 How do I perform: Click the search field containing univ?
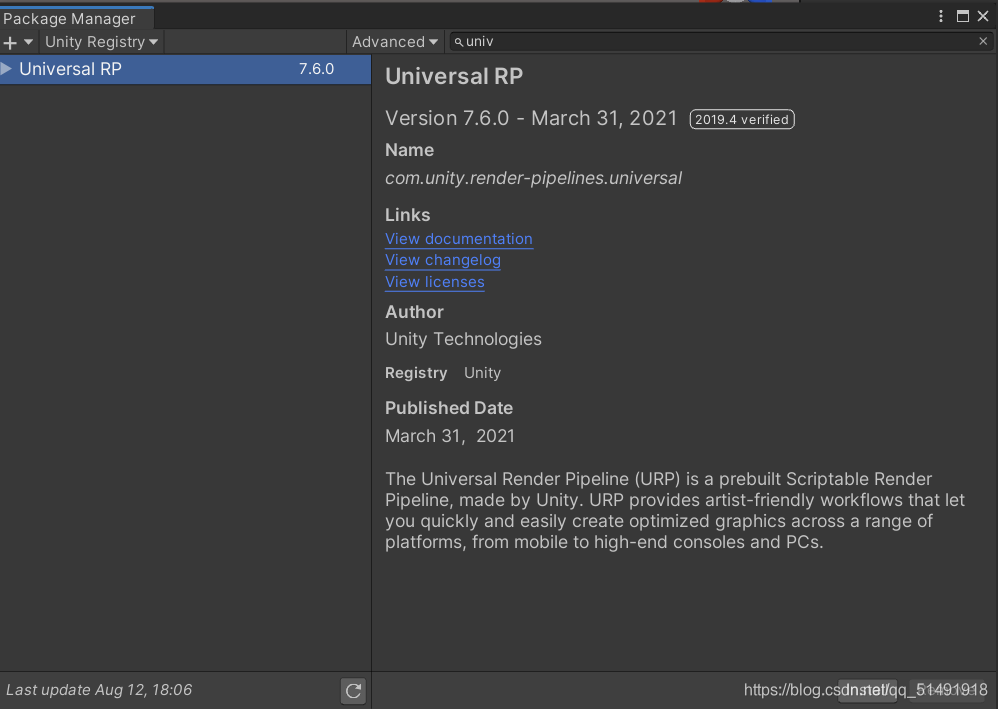click(x=719, y=41)
